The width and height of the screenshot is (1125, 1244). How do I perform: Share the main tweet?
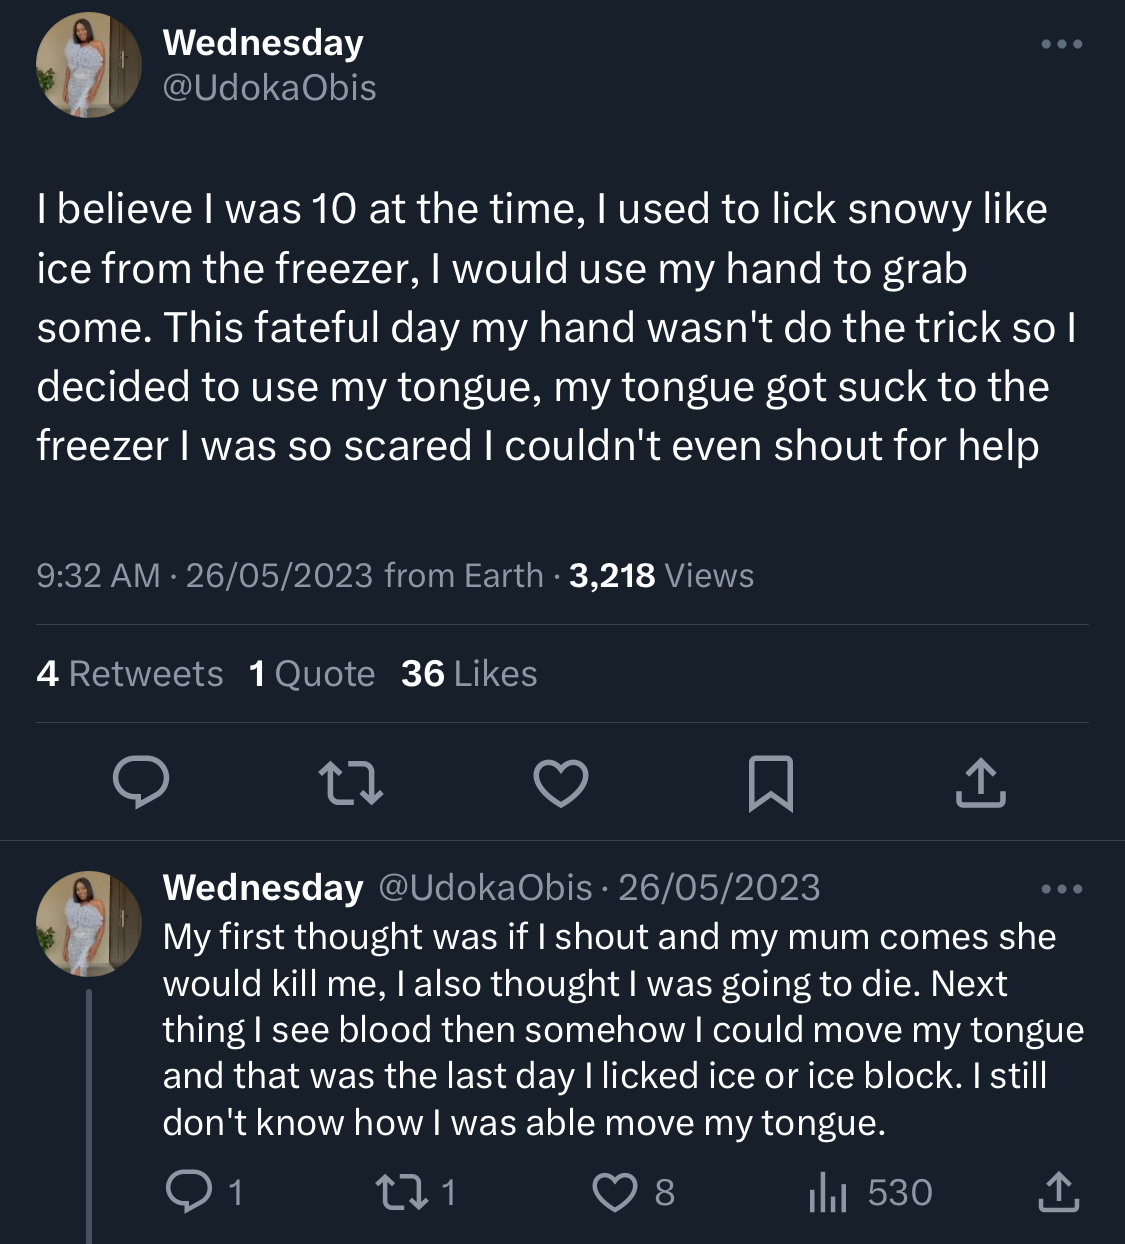pos(980,782)
